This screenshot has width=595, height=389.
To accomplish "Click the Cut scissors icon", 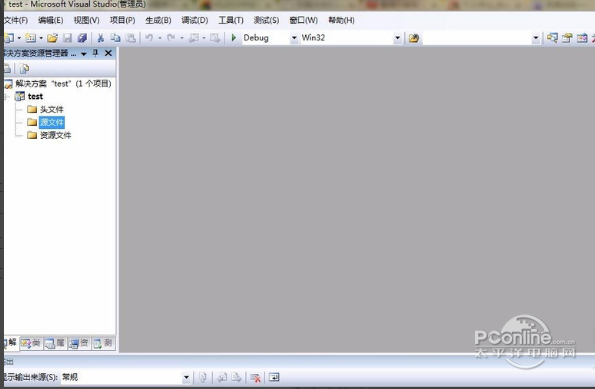I will pyautogui.click(x=101, y=38).
